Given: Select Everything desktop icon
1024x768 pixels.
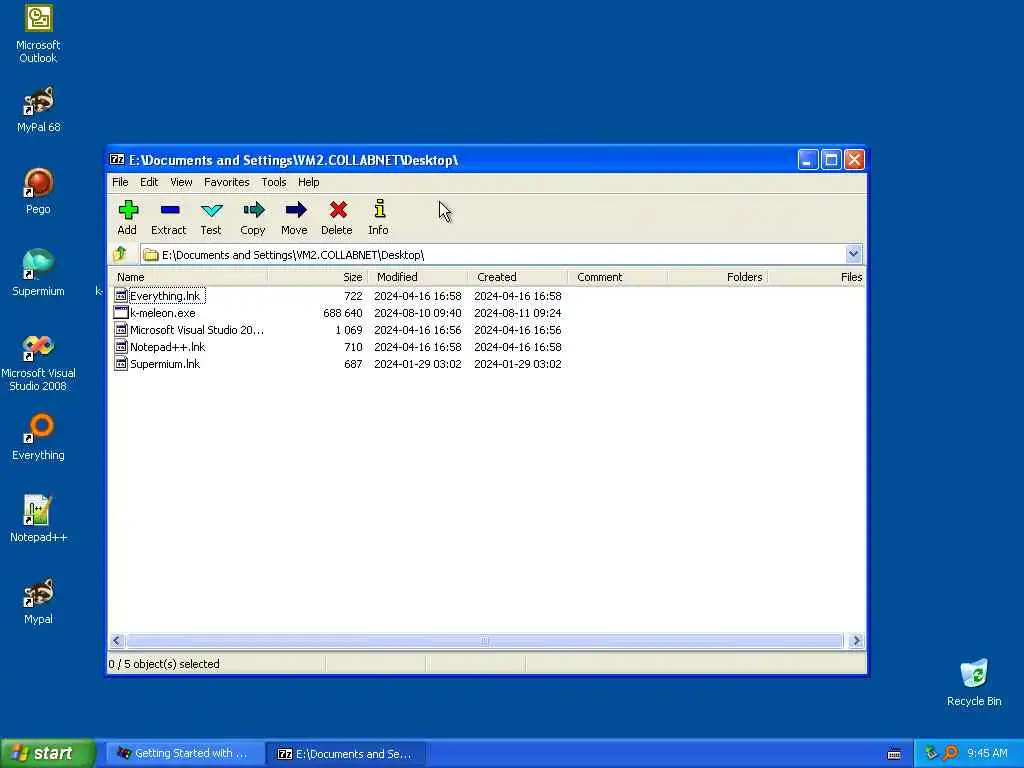Looking at the screenshot, I should (x=39, y=428).
